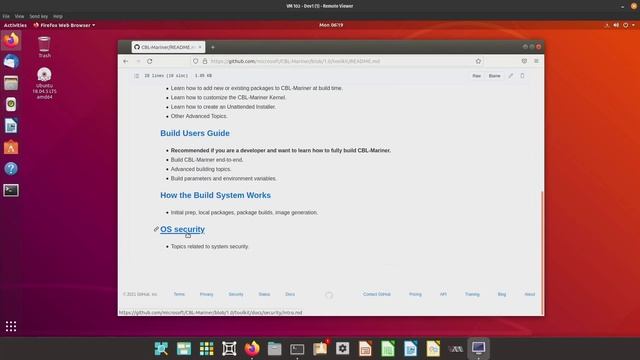Click the clock in Ubuntu top bar
Viewport: 640px width, 360px height.
[x=331, y=25]
